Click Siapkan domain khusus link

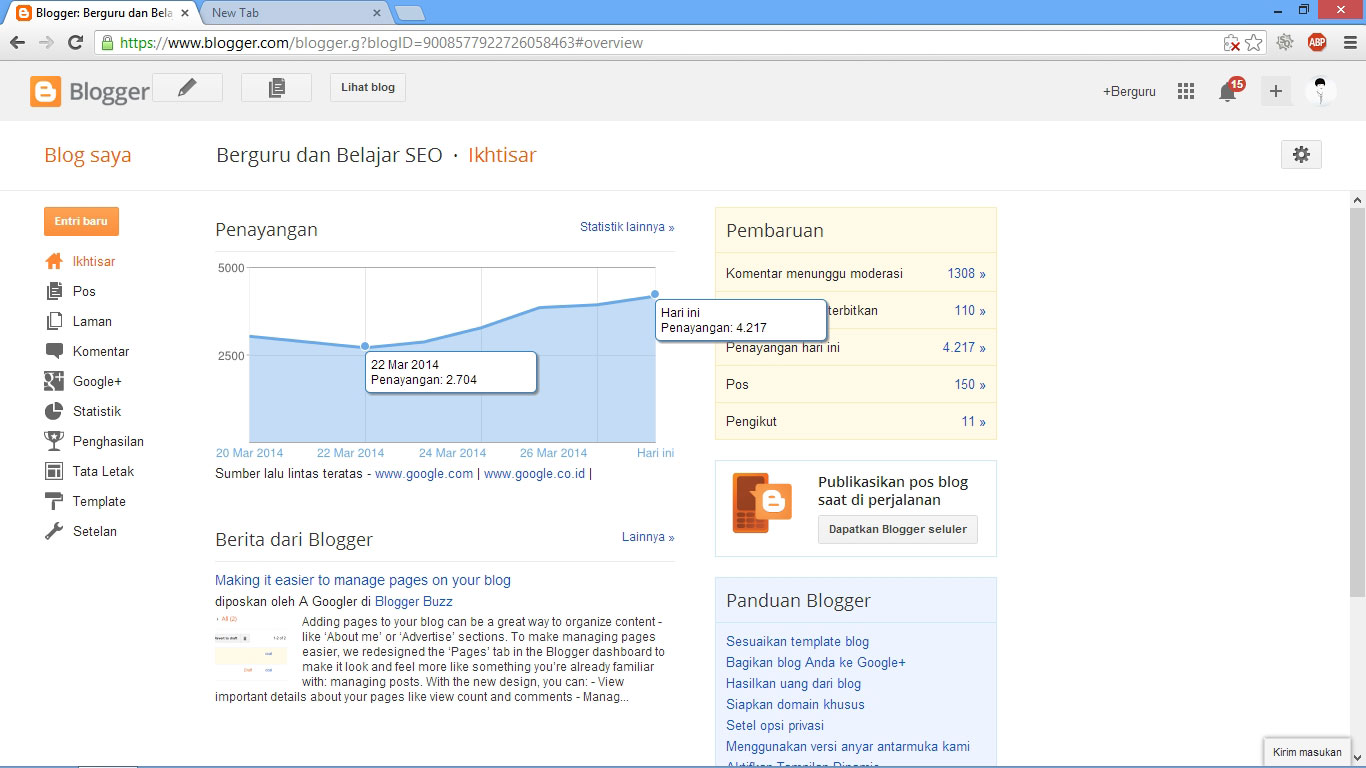tap(796, 705)
